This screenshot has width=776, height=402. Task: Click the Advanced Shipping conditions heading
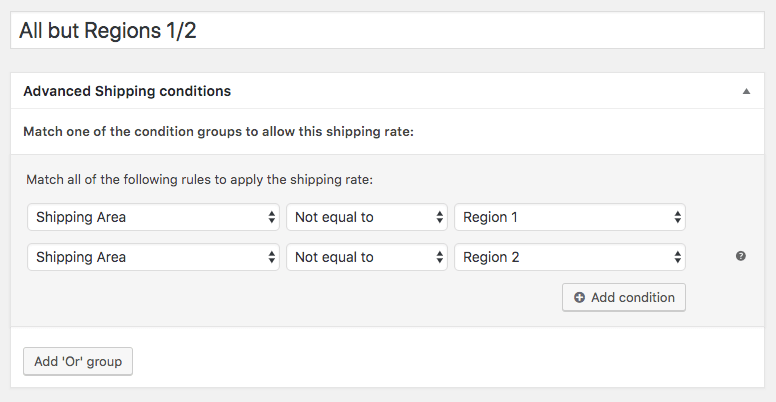pos(127,91)
